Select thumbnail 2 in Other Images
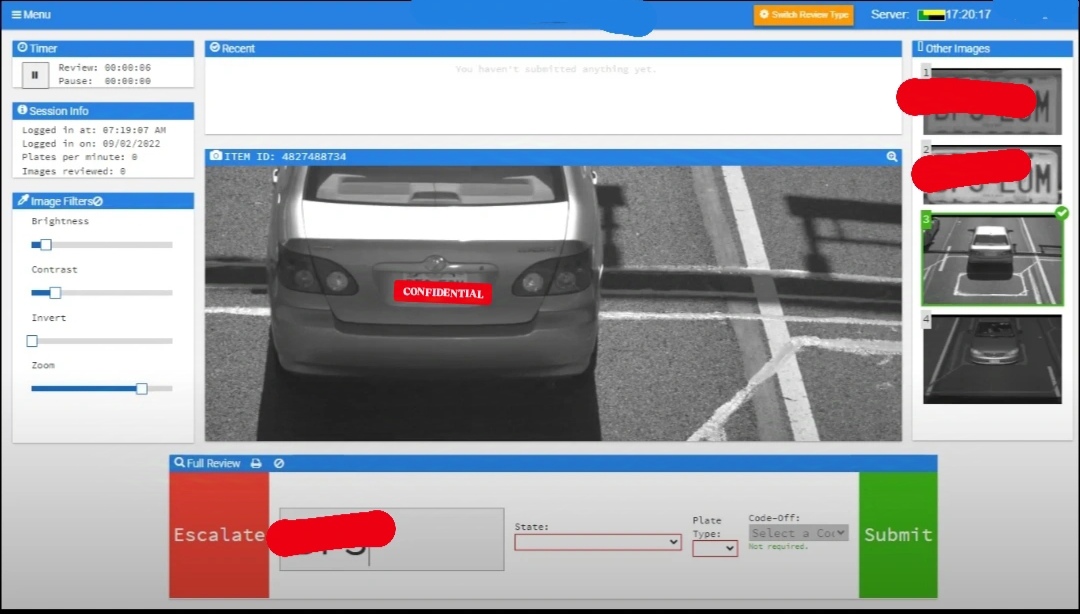This screenshot has height=614, width=1080. (992, 174)
